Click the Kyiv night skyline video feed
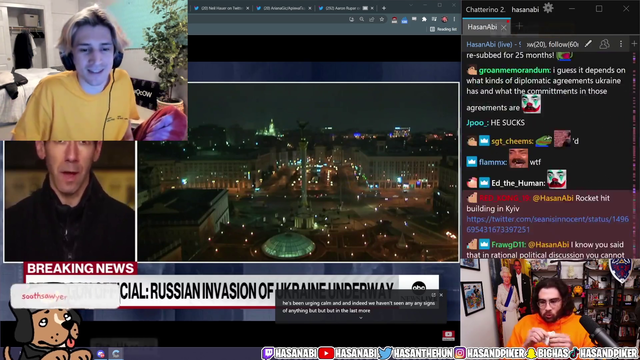This screenshot has height=360, width=640. [298, 171]
